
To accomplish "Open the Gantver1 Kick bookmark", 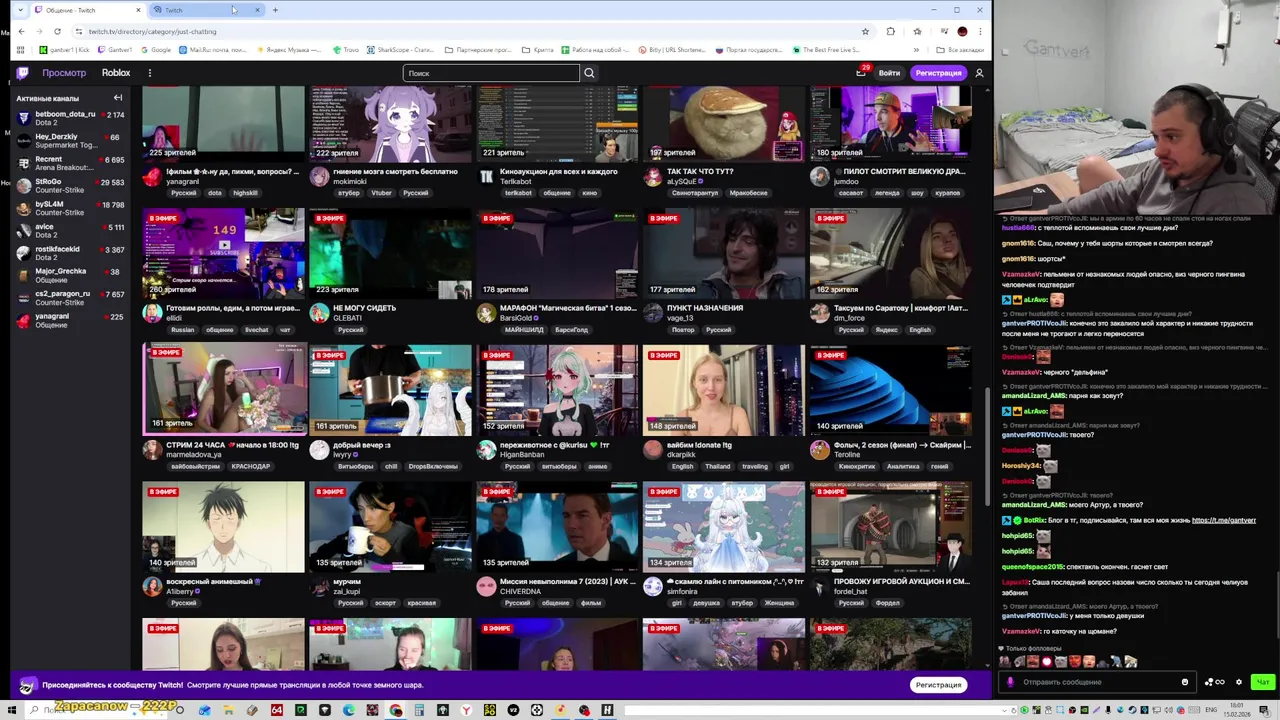I will [x=64, y=49].
